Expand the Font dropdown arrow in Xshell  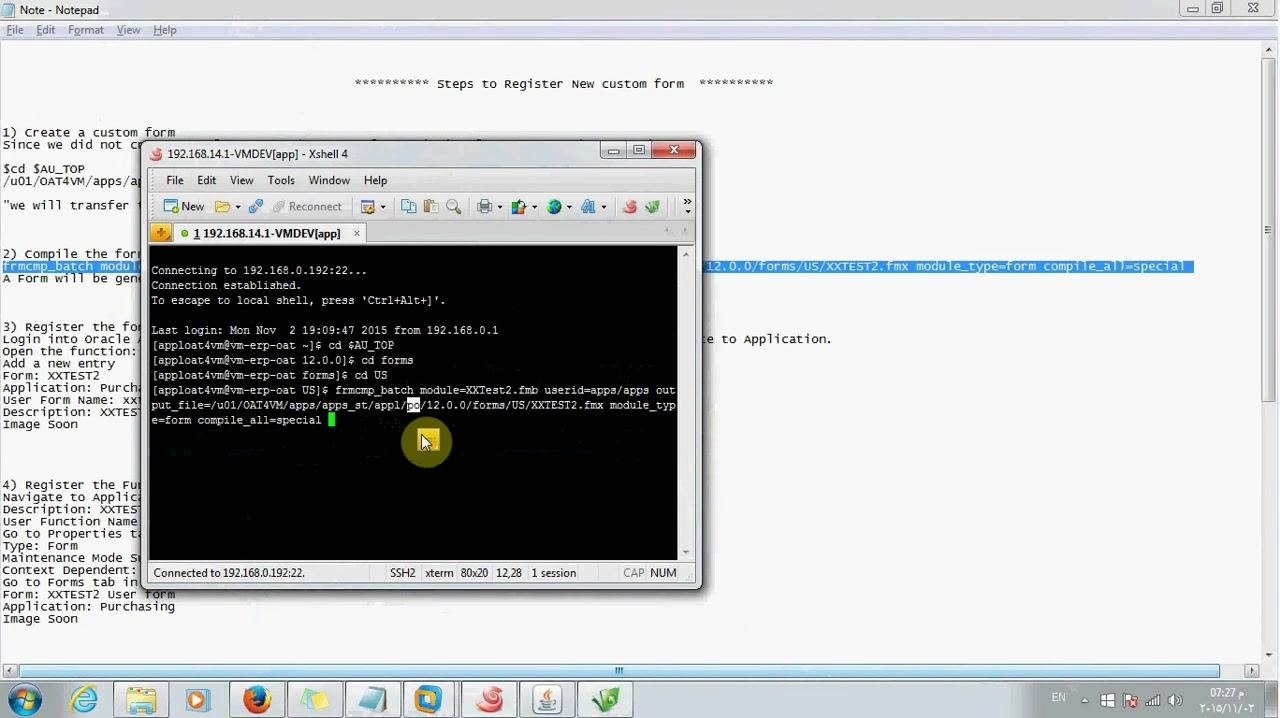tap(603, 207)
